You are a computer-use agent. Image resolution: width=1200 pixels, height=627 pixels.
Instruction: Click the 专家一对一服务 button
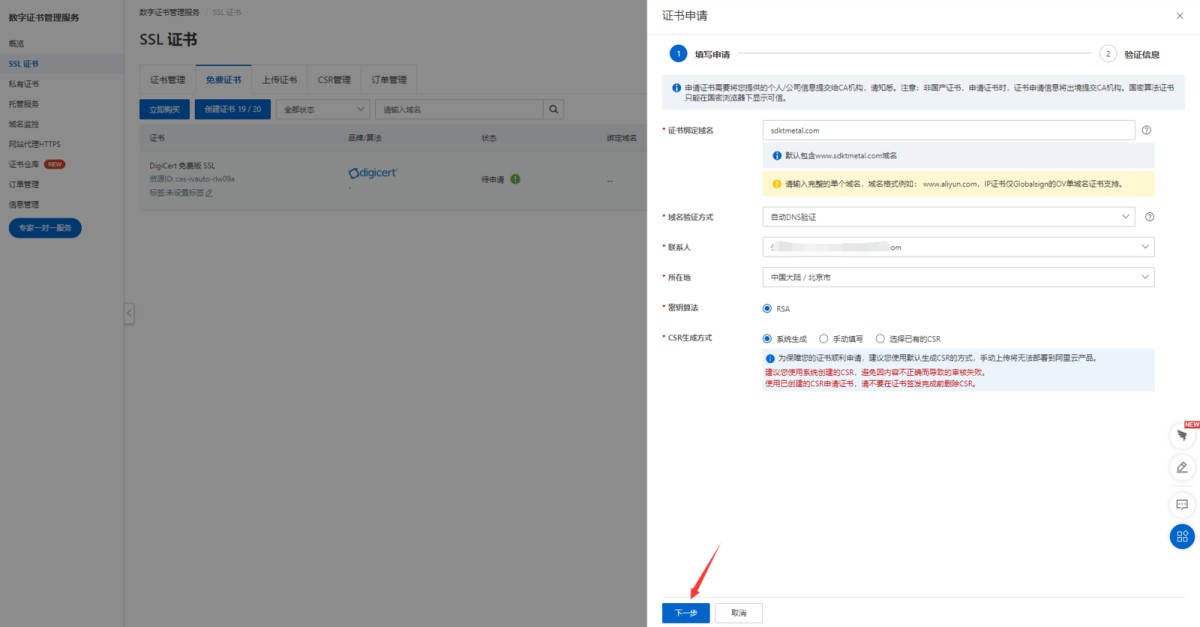[x=45, y=228]
